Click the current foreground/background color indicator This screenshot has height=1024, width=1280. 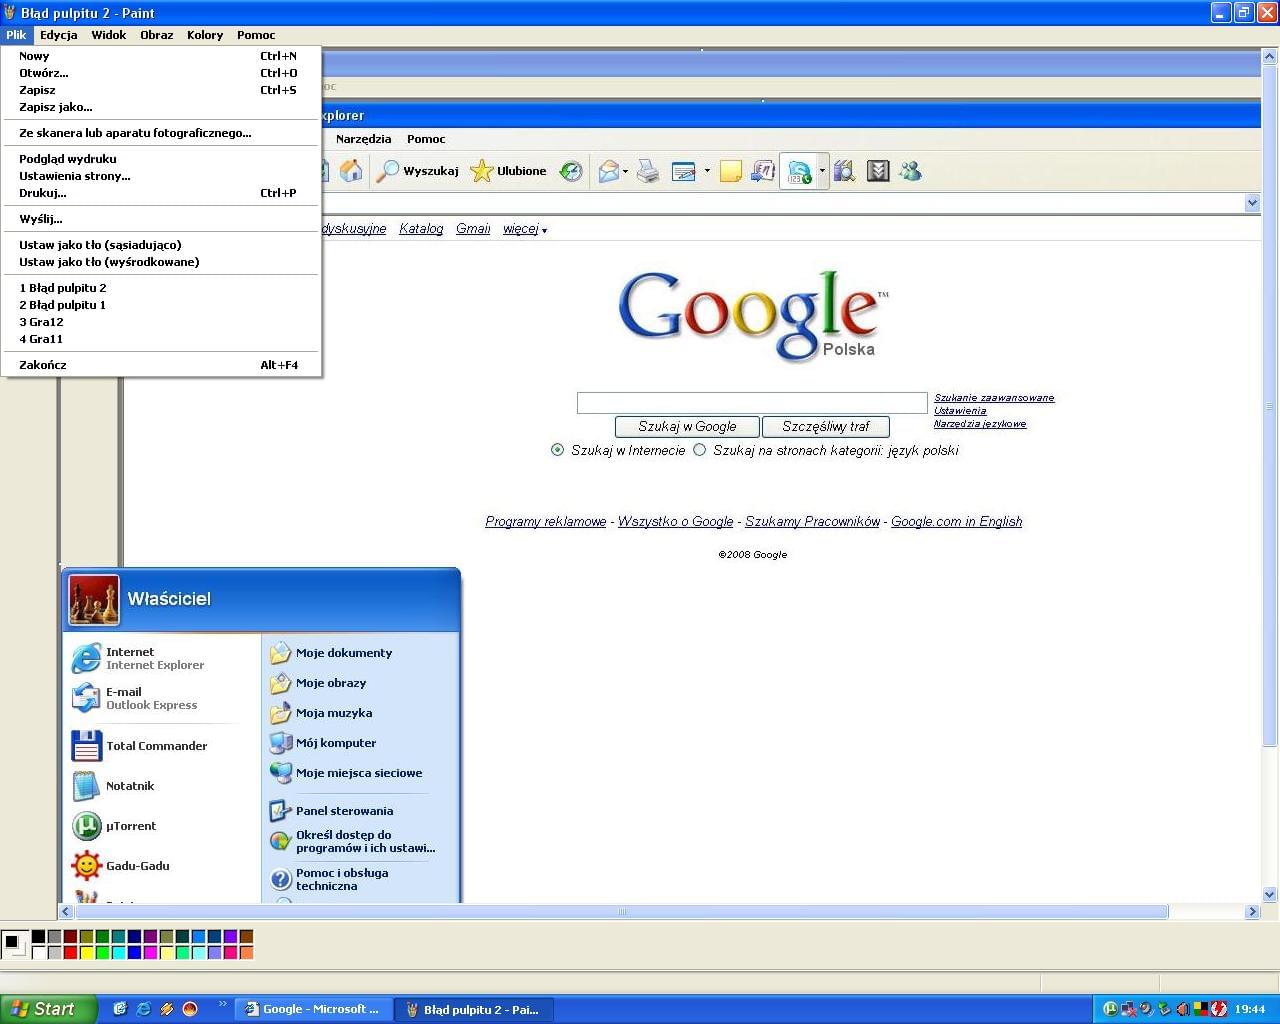tap(14, 944)
